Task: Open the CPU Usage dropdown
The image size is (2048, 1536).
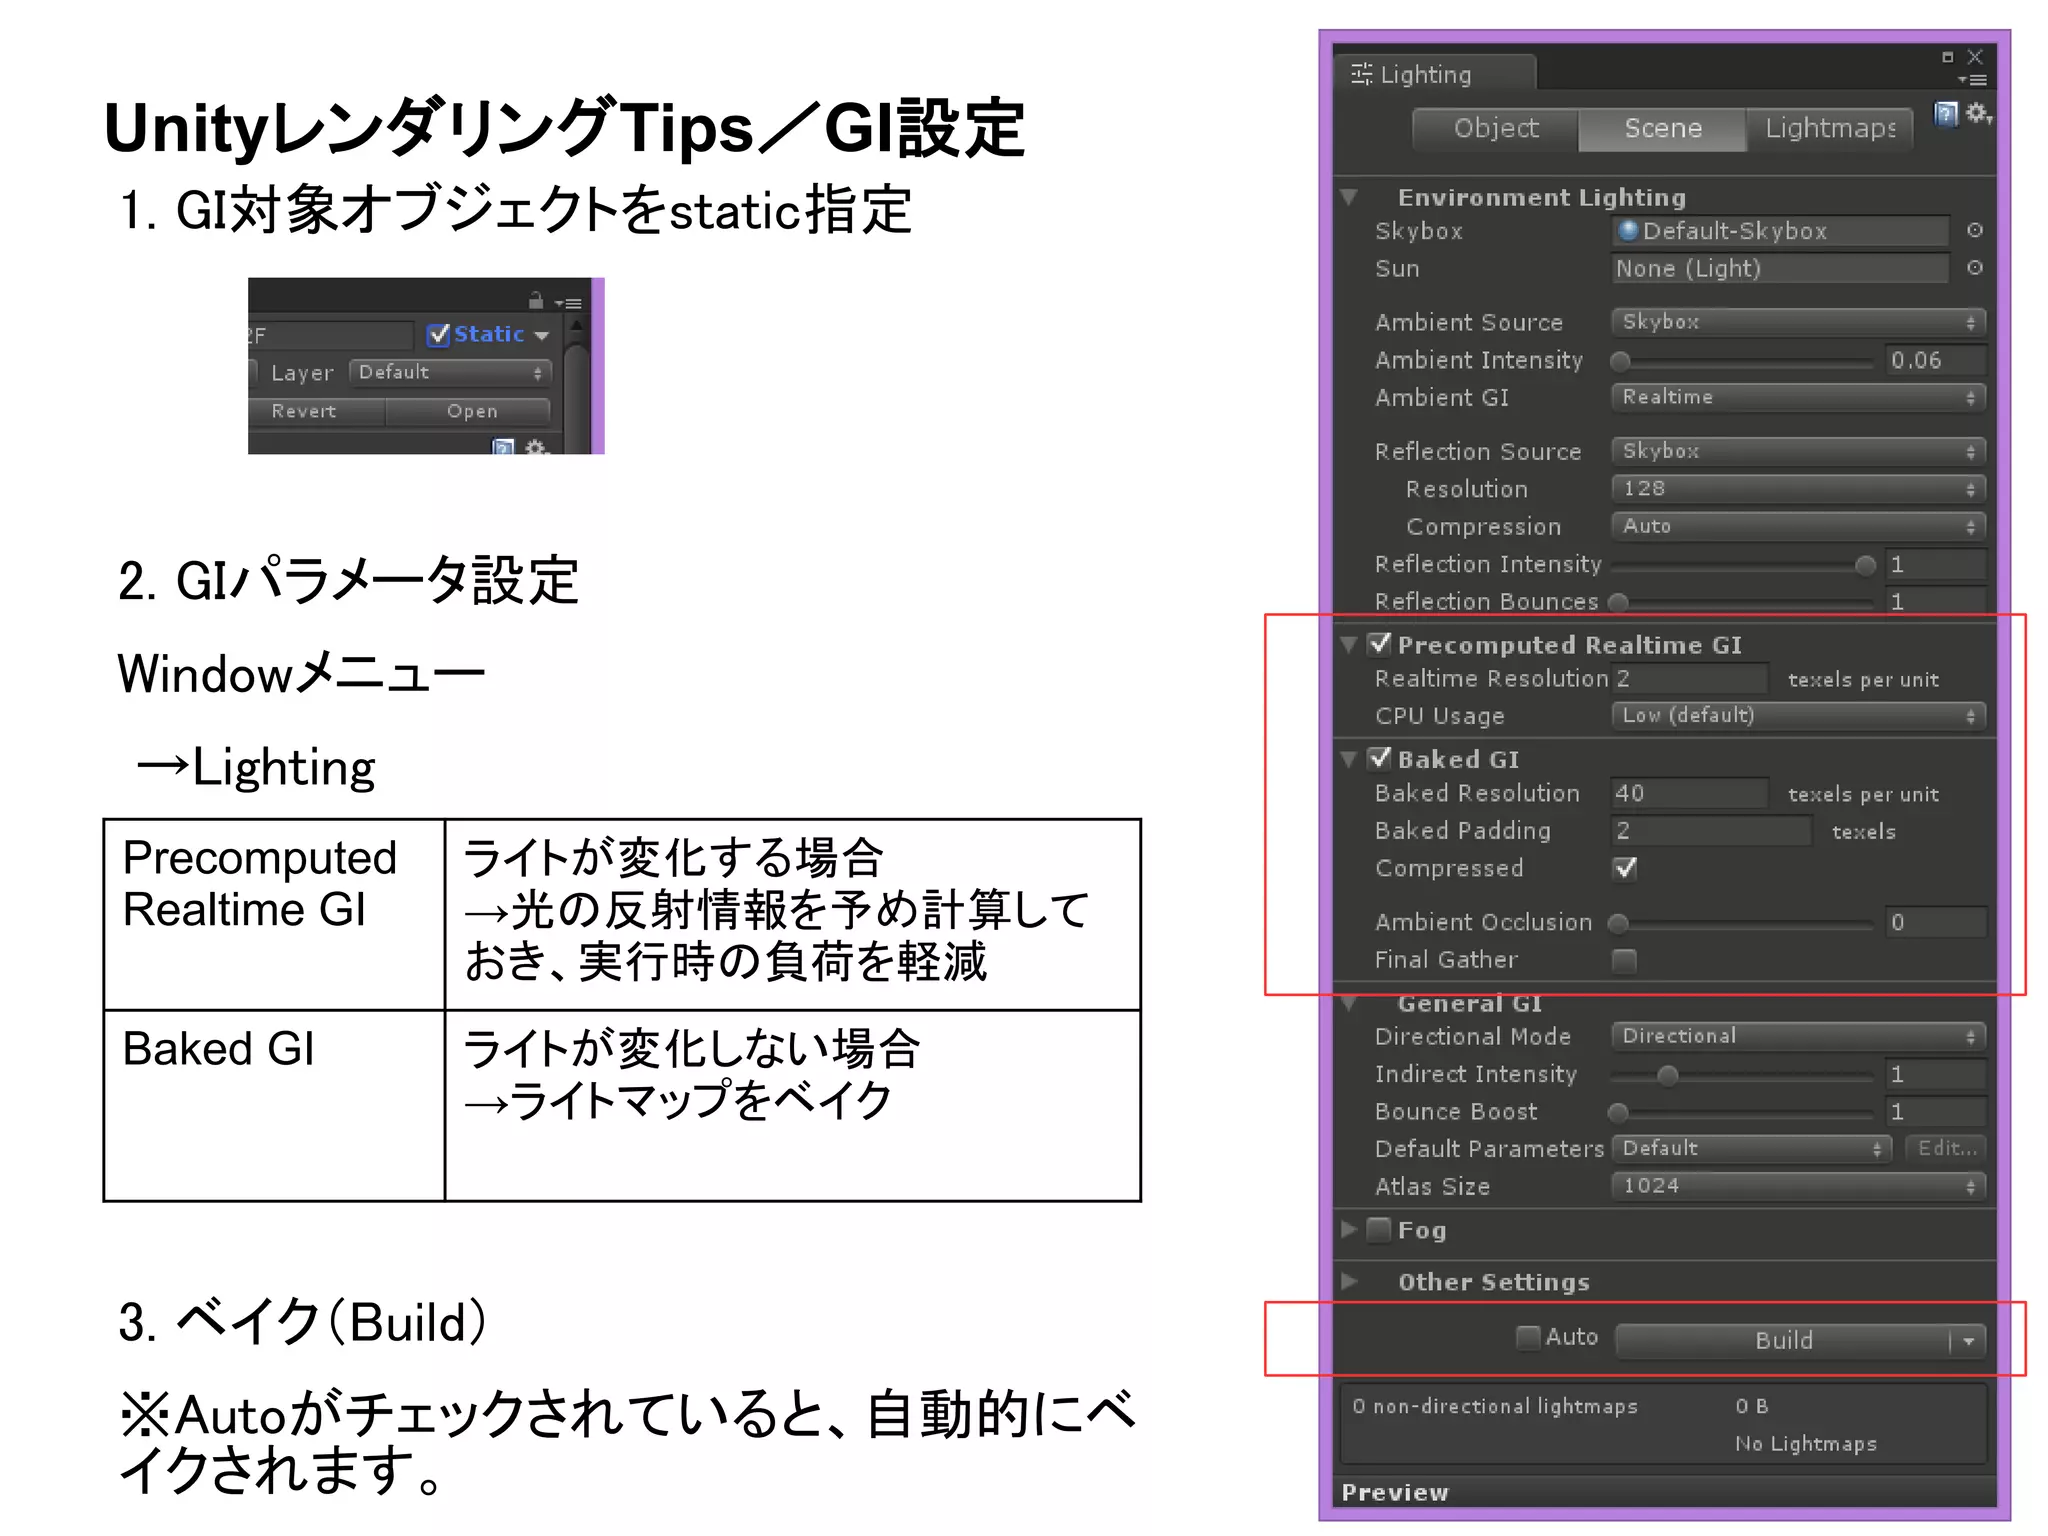Action: point(1798,716)
